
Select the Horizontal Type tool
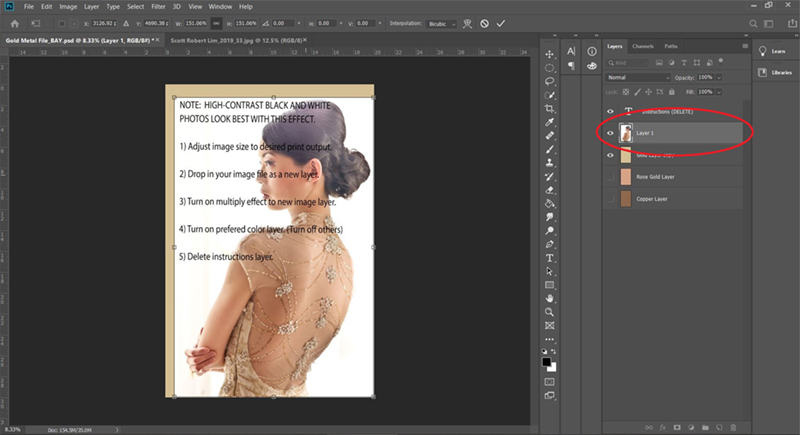pyautogui.click(x=549, y=258)
